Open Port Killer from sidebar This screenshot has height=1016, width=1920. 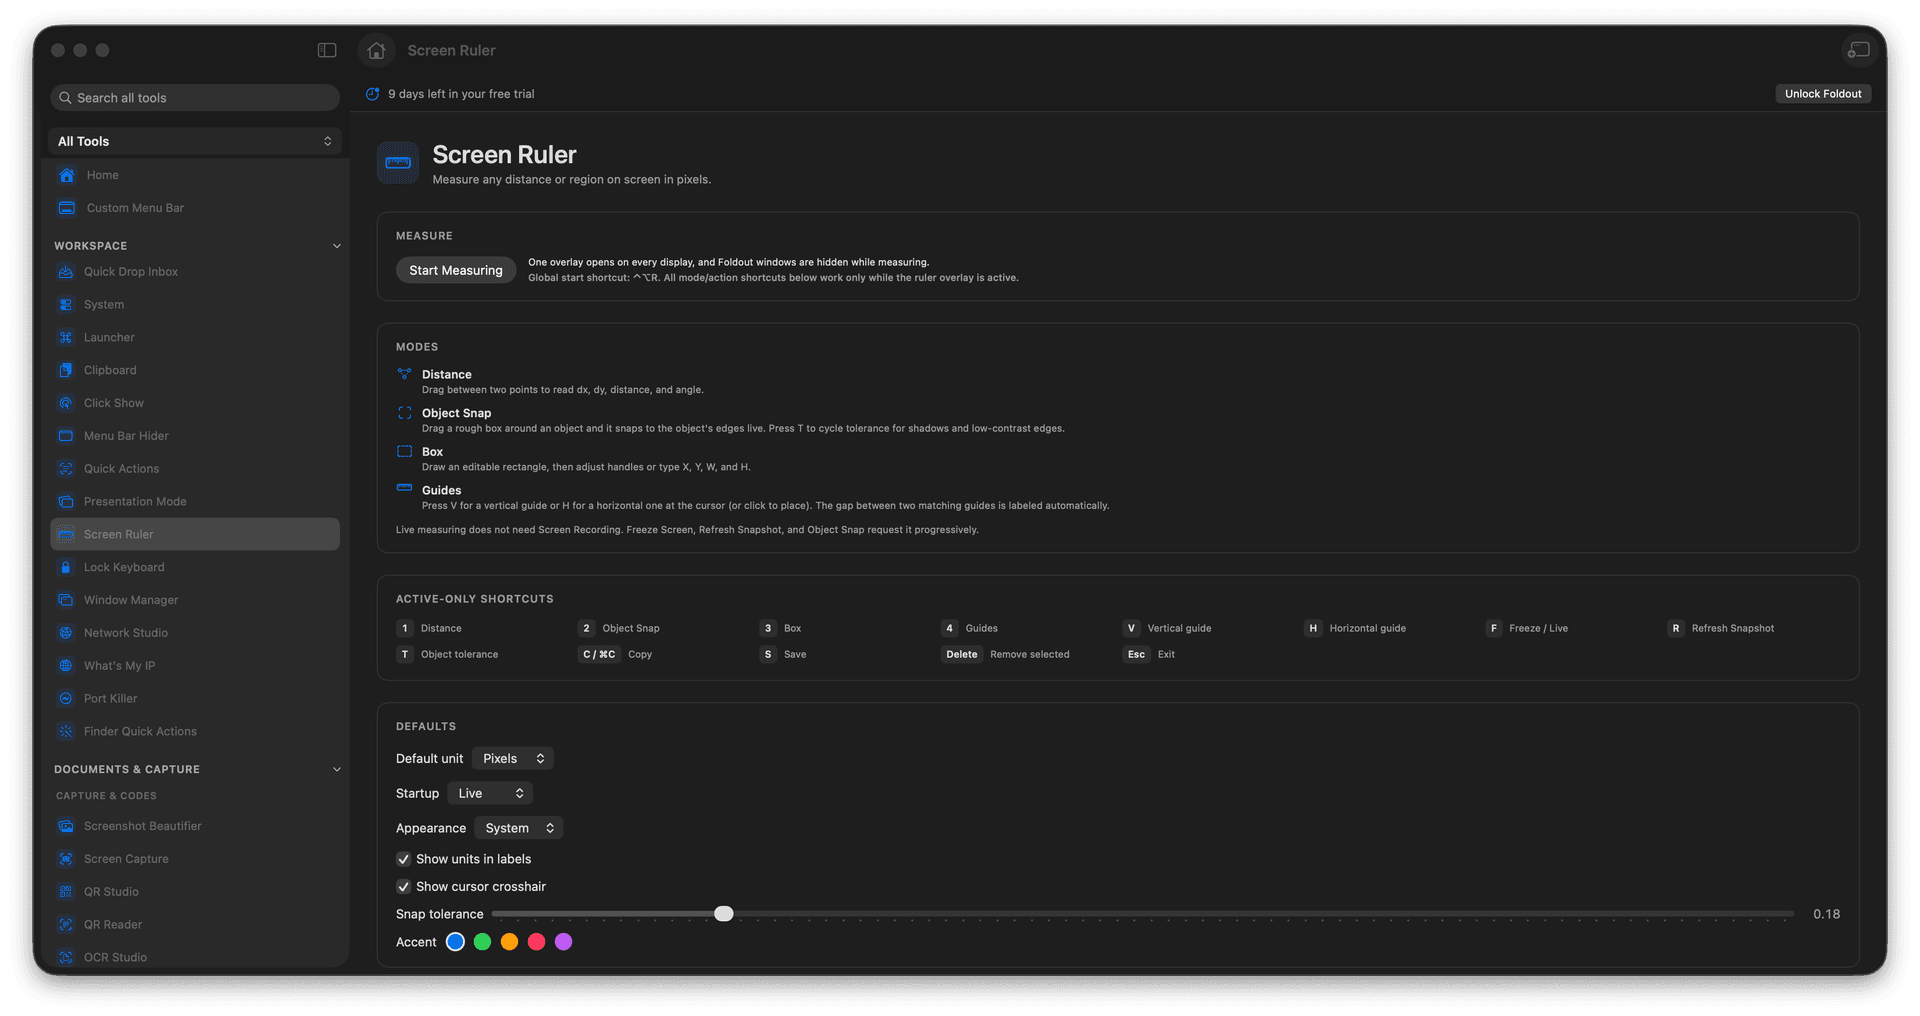pos(195,699)
